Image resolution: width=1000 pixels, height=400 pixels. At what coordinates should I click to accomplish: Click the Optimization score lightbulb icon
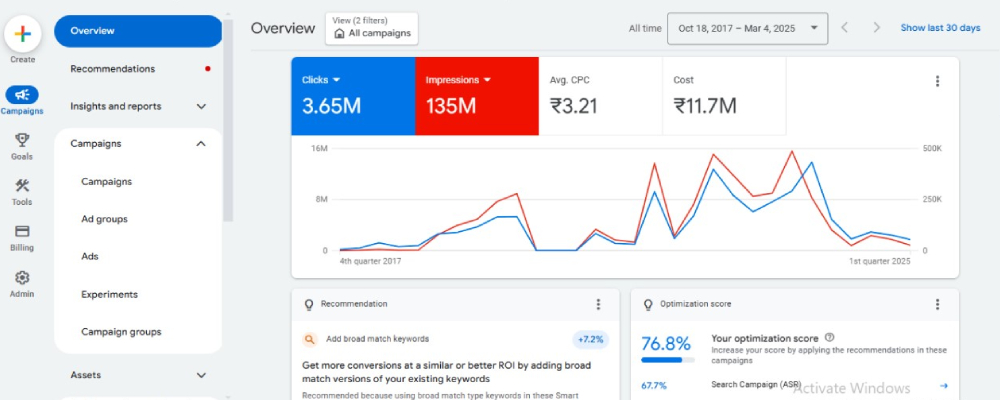[649, 304]
